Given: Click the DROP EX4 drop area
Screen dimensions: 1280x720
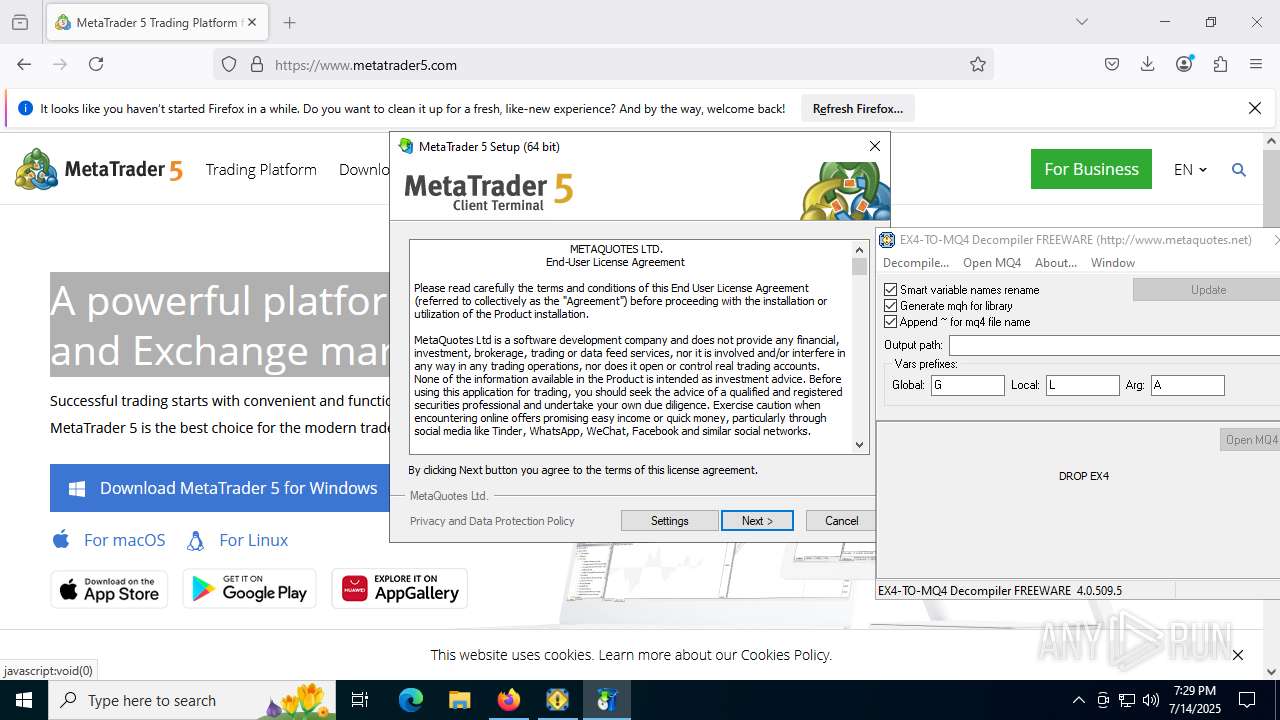Looking at the screenshot, I should point(1084,476).
